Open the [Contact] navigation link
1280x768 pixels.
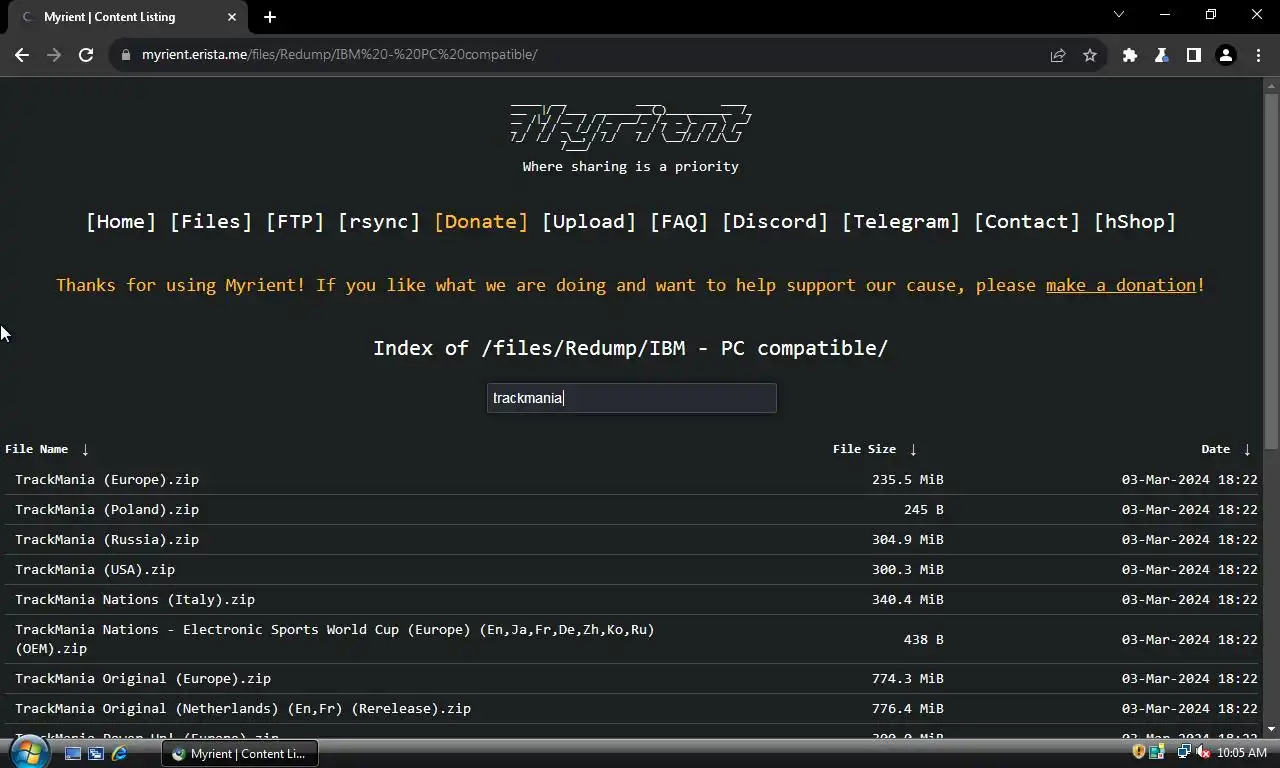point(1027,222)
